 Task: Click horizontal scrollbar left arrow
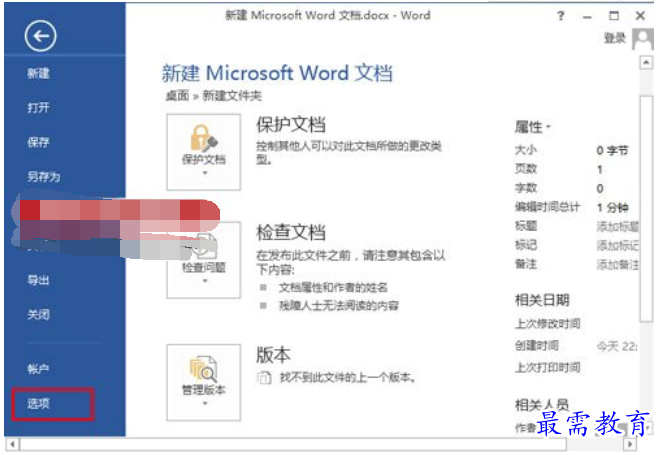[x=12, y=444]
